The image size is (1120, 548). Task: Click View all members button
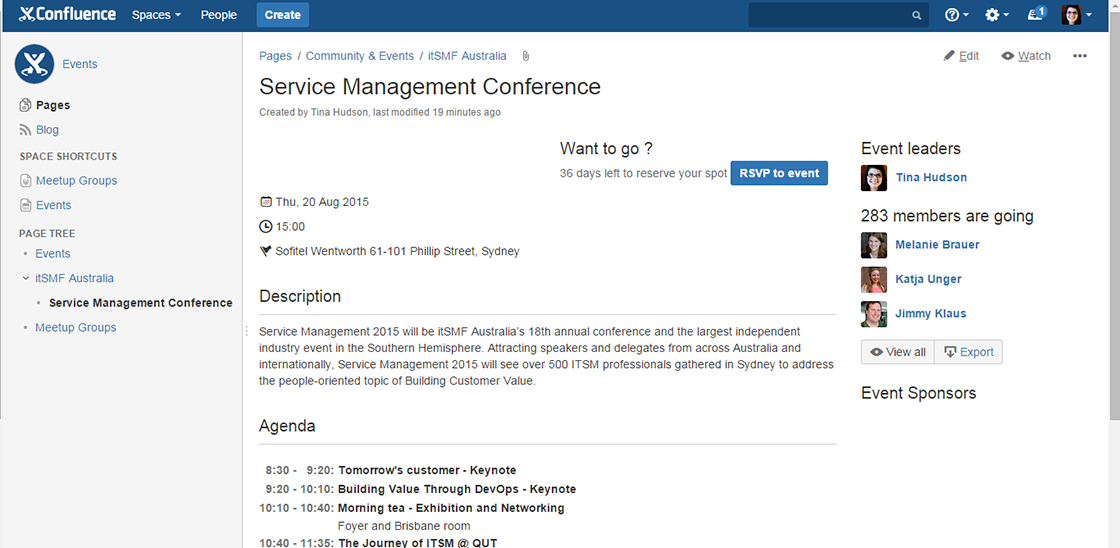pos(898,352)
